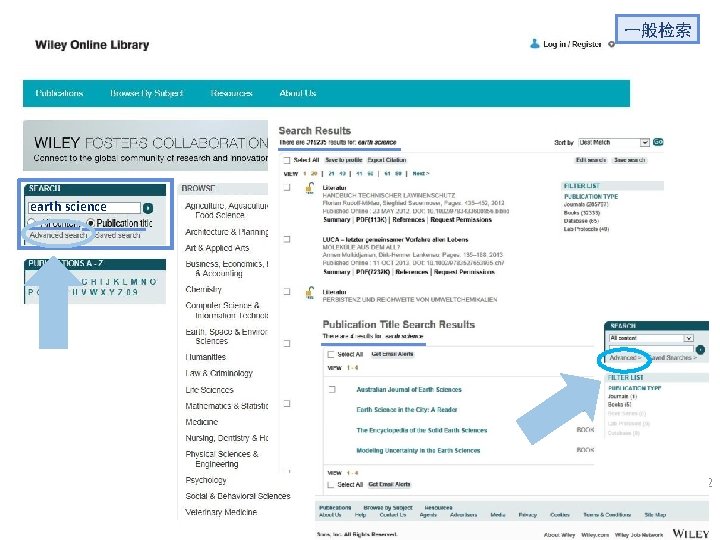The height and width of the screenshot is (540, 720).
Task: Tick Select All above the Search Results list
Action: 287,160
